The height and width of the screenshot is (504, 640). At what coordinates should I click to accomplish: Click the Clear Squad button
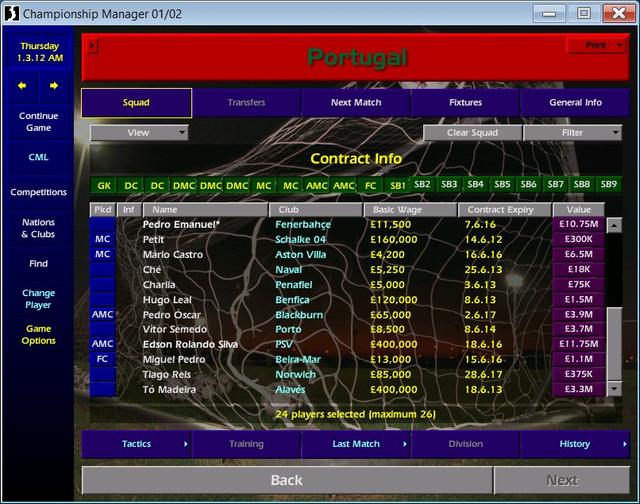coord(472,133)
